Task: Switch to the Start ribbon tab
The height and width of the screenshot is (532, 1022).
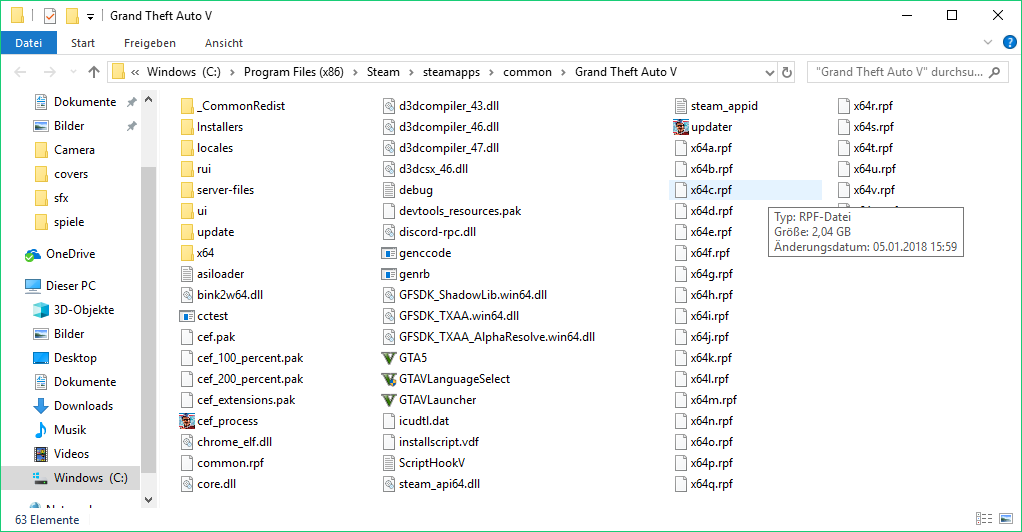Action: tap(83, 43)
